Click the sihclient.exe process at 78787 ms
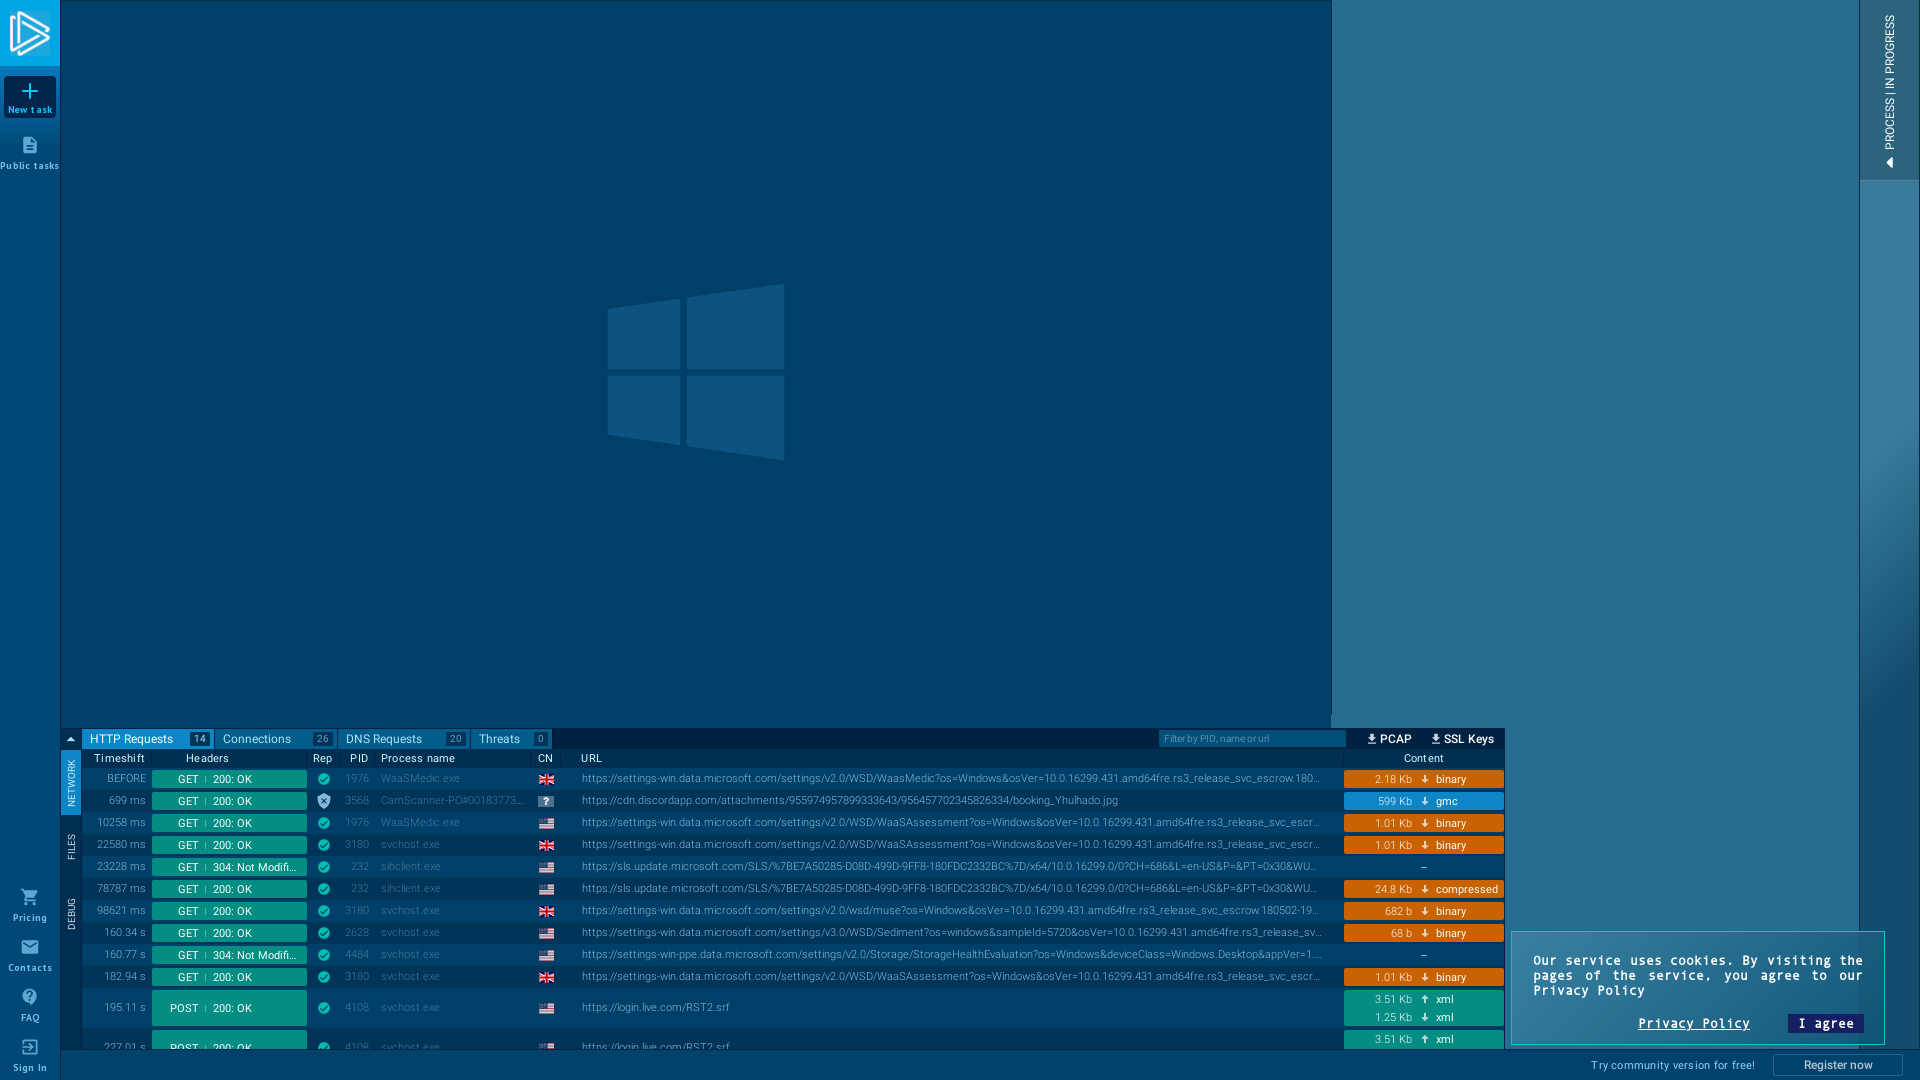Screen dimensions: 1920x1080 point(410,889)
